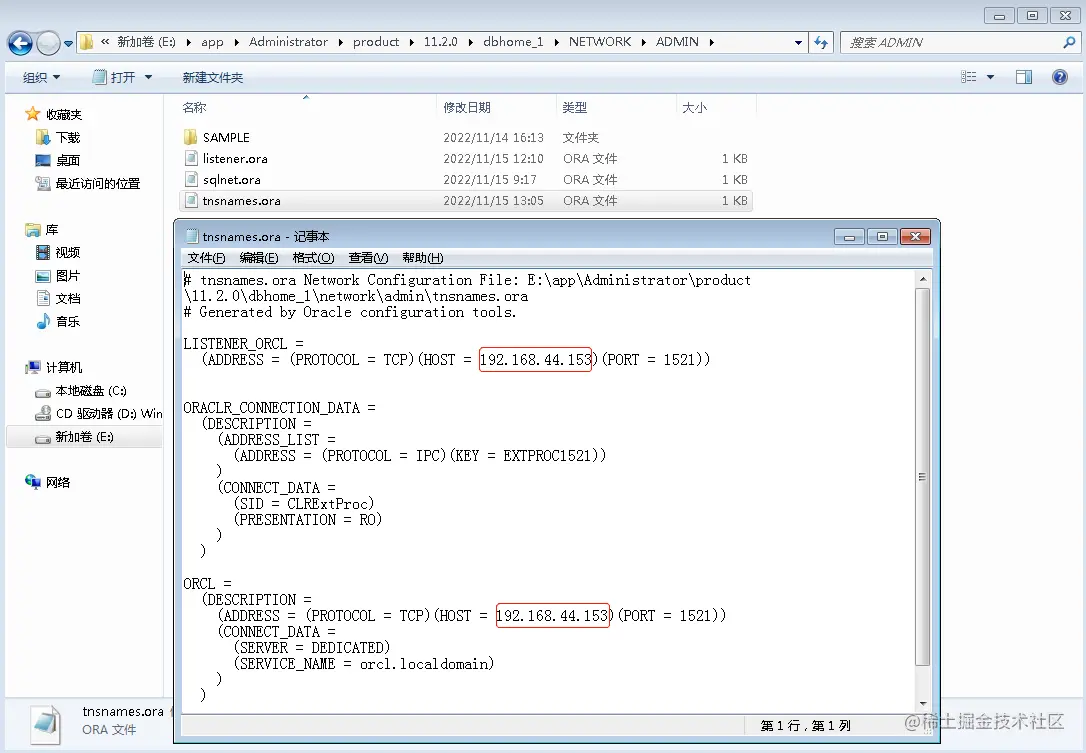Click the Back navigation arrow

[20, 42]
